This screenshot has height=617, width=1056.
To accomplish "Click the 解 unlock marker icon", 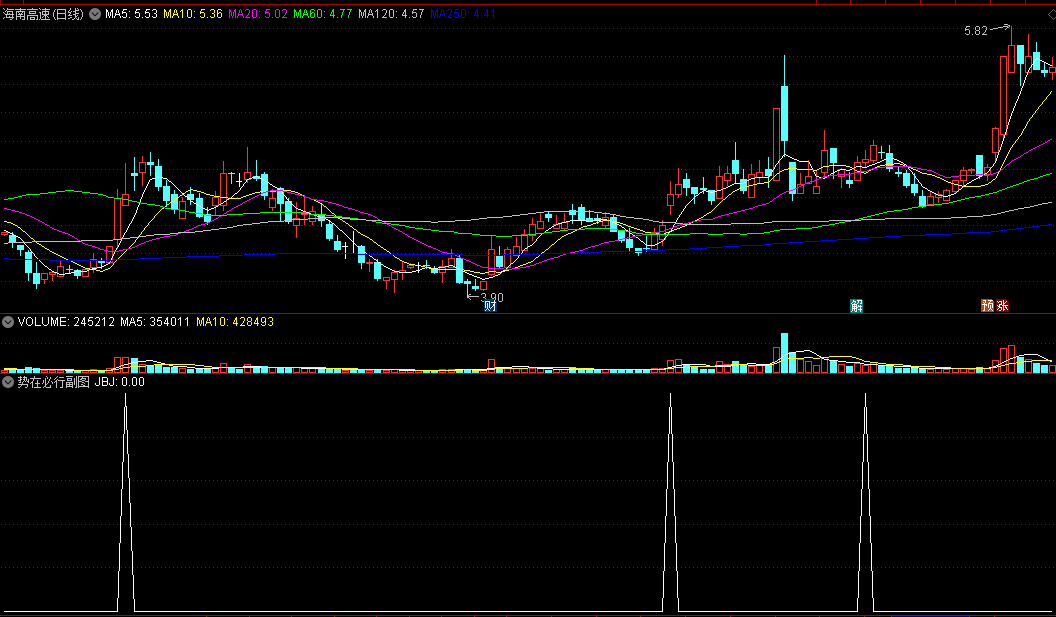I will pos(856,306).
